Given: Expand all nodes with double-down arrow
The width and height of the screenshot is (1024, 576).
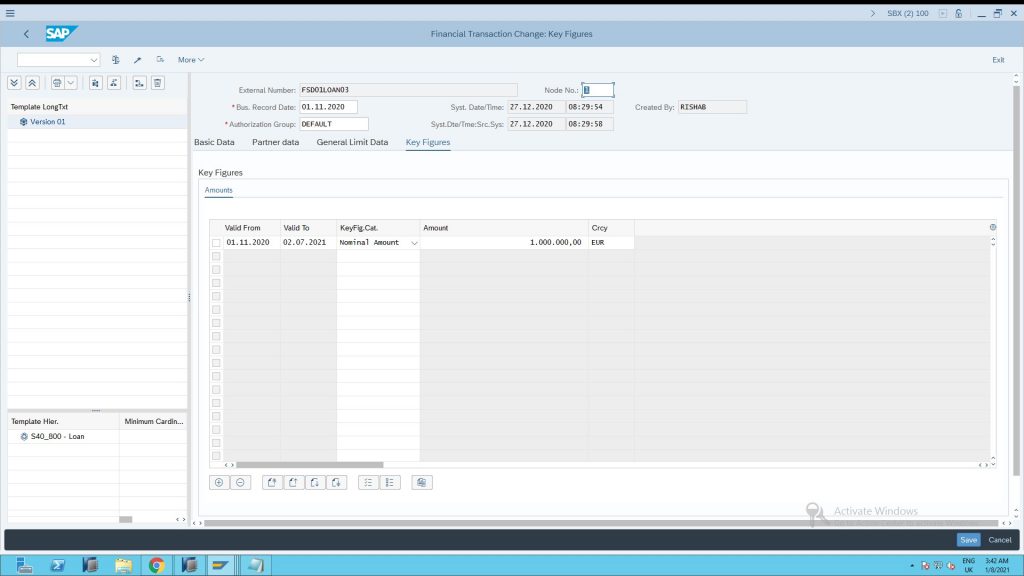Looking at the screenshot, I should point(14,83).
